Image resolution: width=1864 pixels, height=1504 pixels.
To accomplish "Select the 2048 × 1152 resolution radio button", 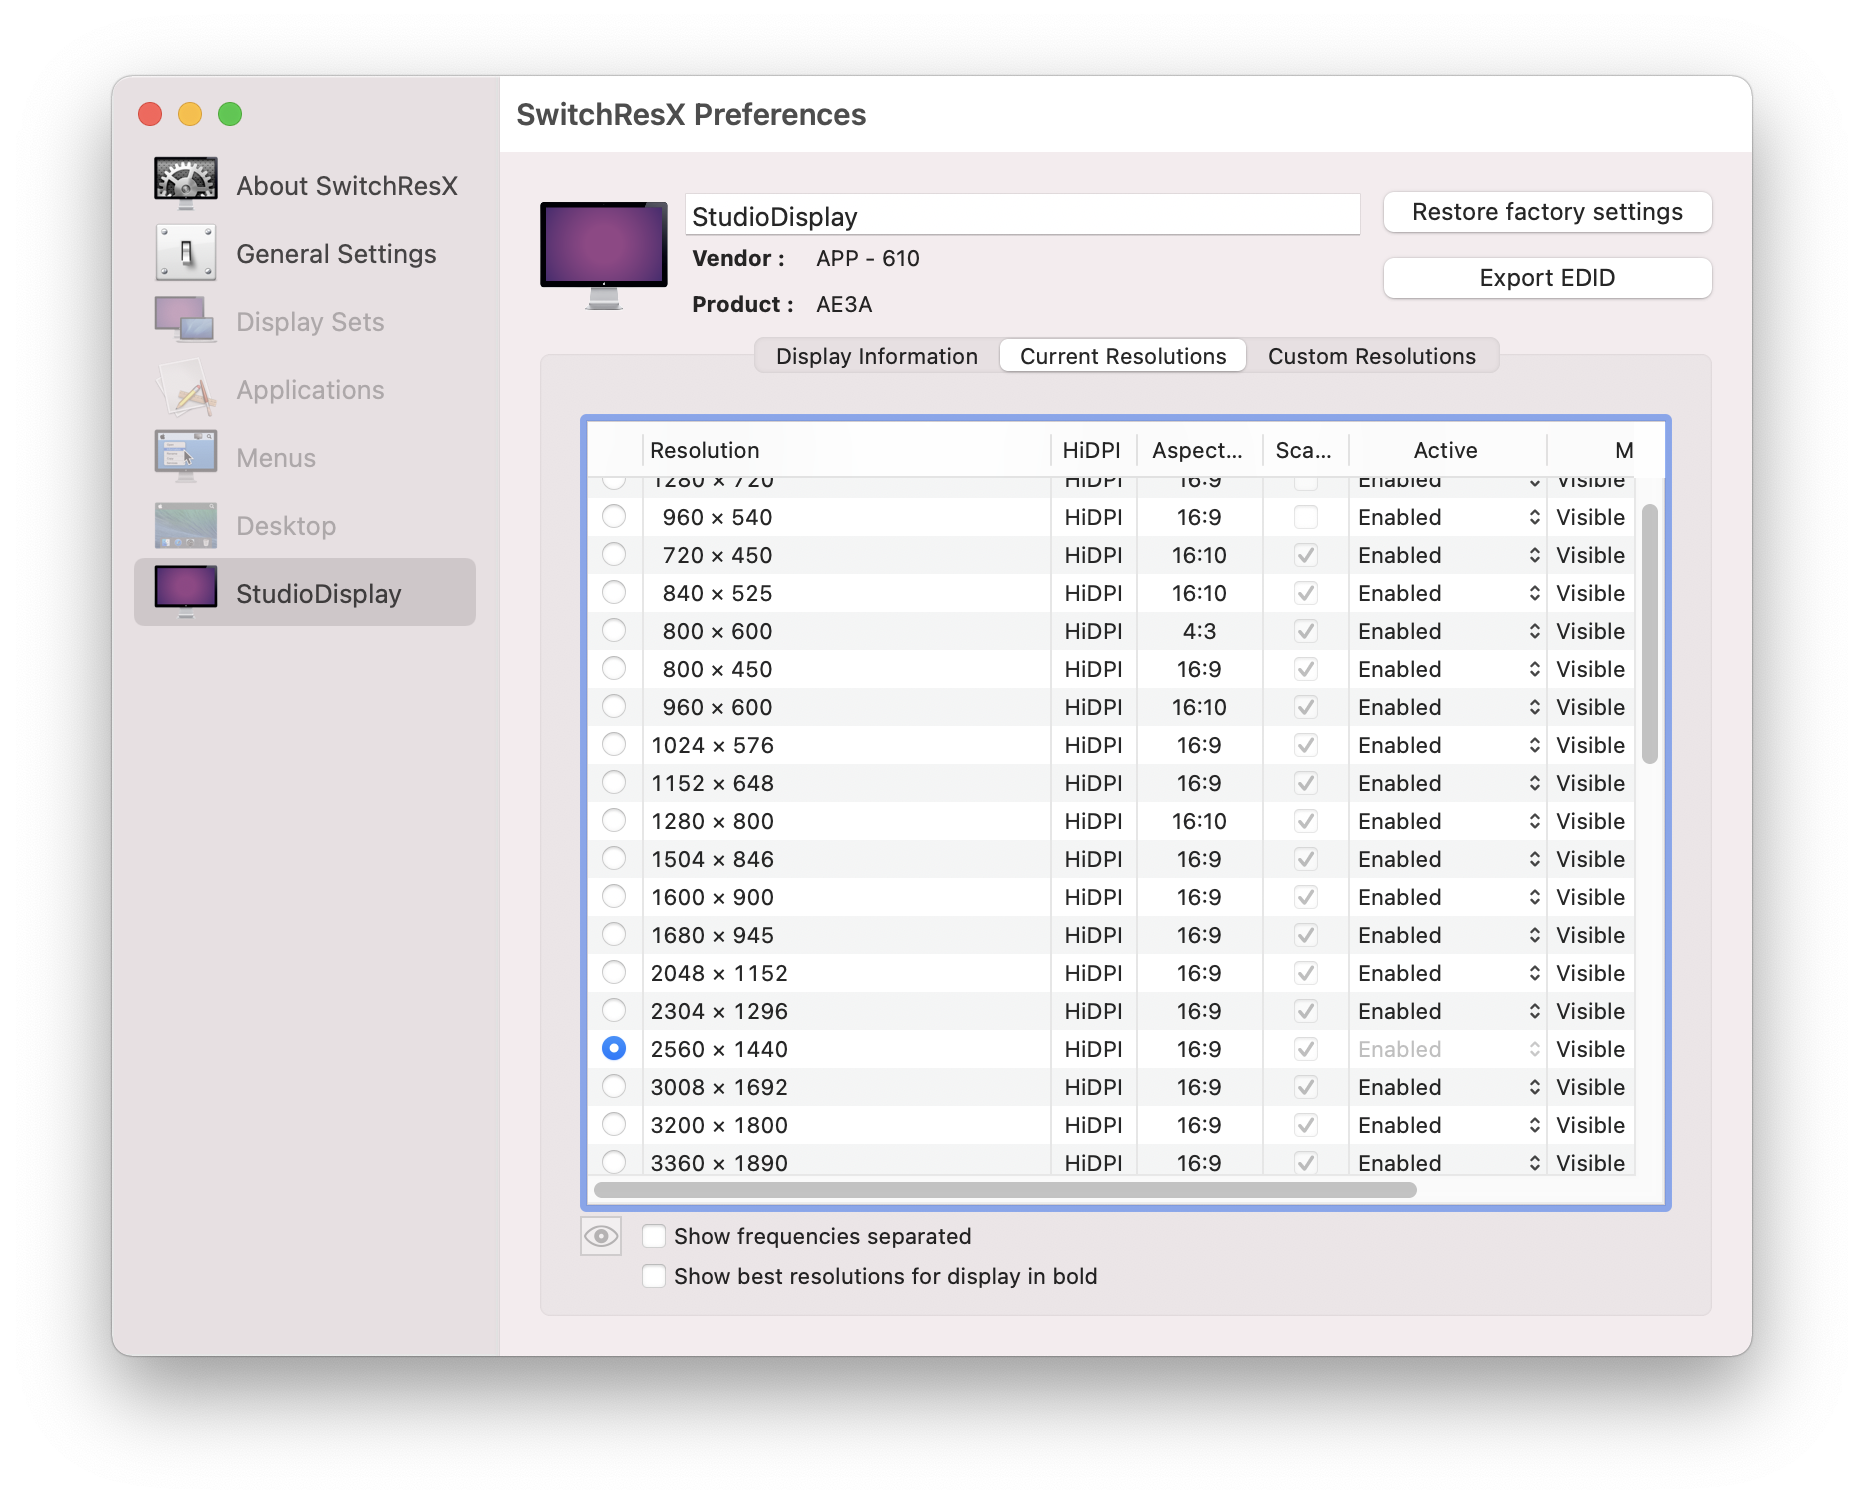I will 614,972.
